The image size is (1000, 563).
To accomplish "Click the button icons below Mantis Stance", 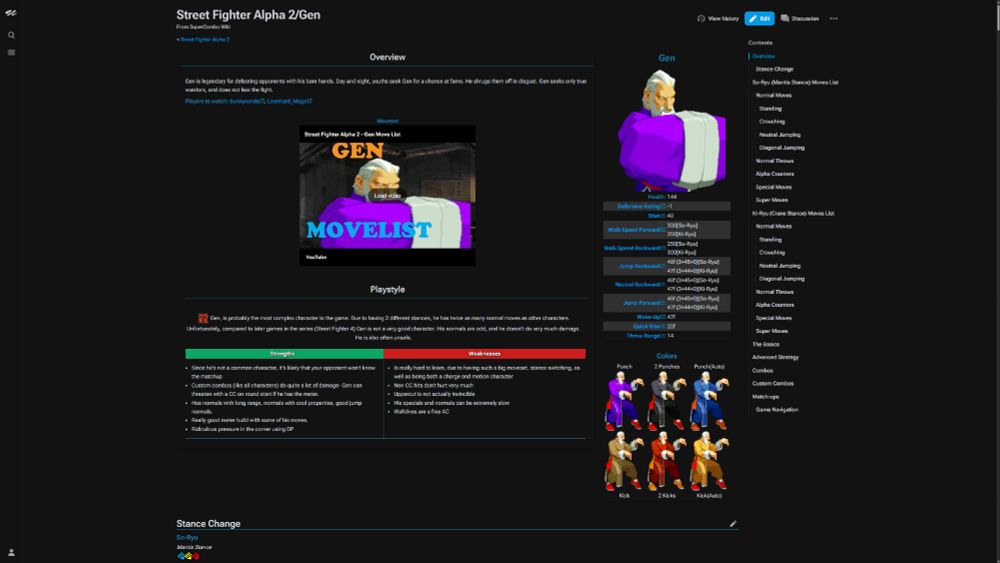I will (188, 556).
